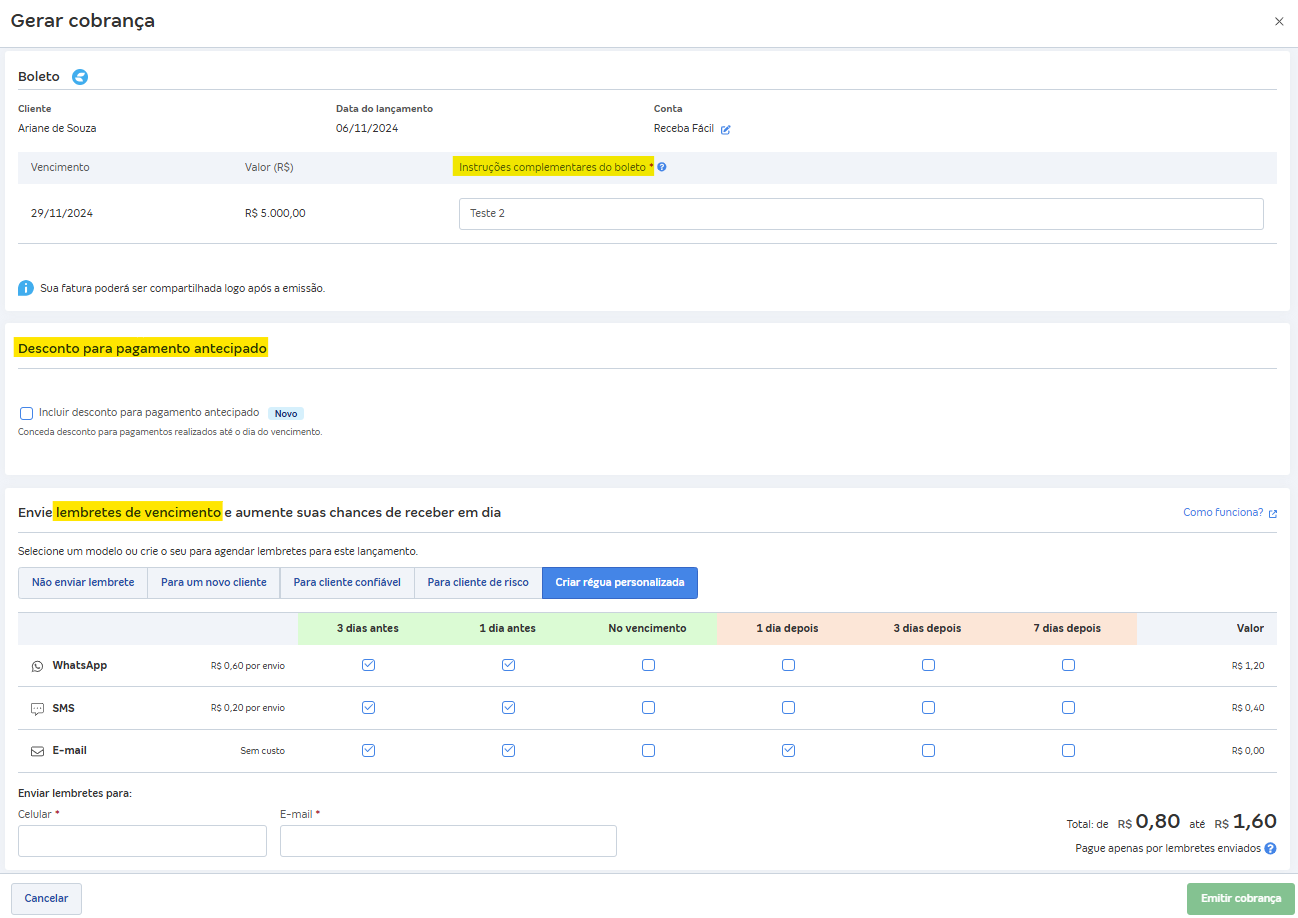Uncheck E-mail 3 dias antes
The height and width of the screenshot is (918, 1298).
(368, 750)
